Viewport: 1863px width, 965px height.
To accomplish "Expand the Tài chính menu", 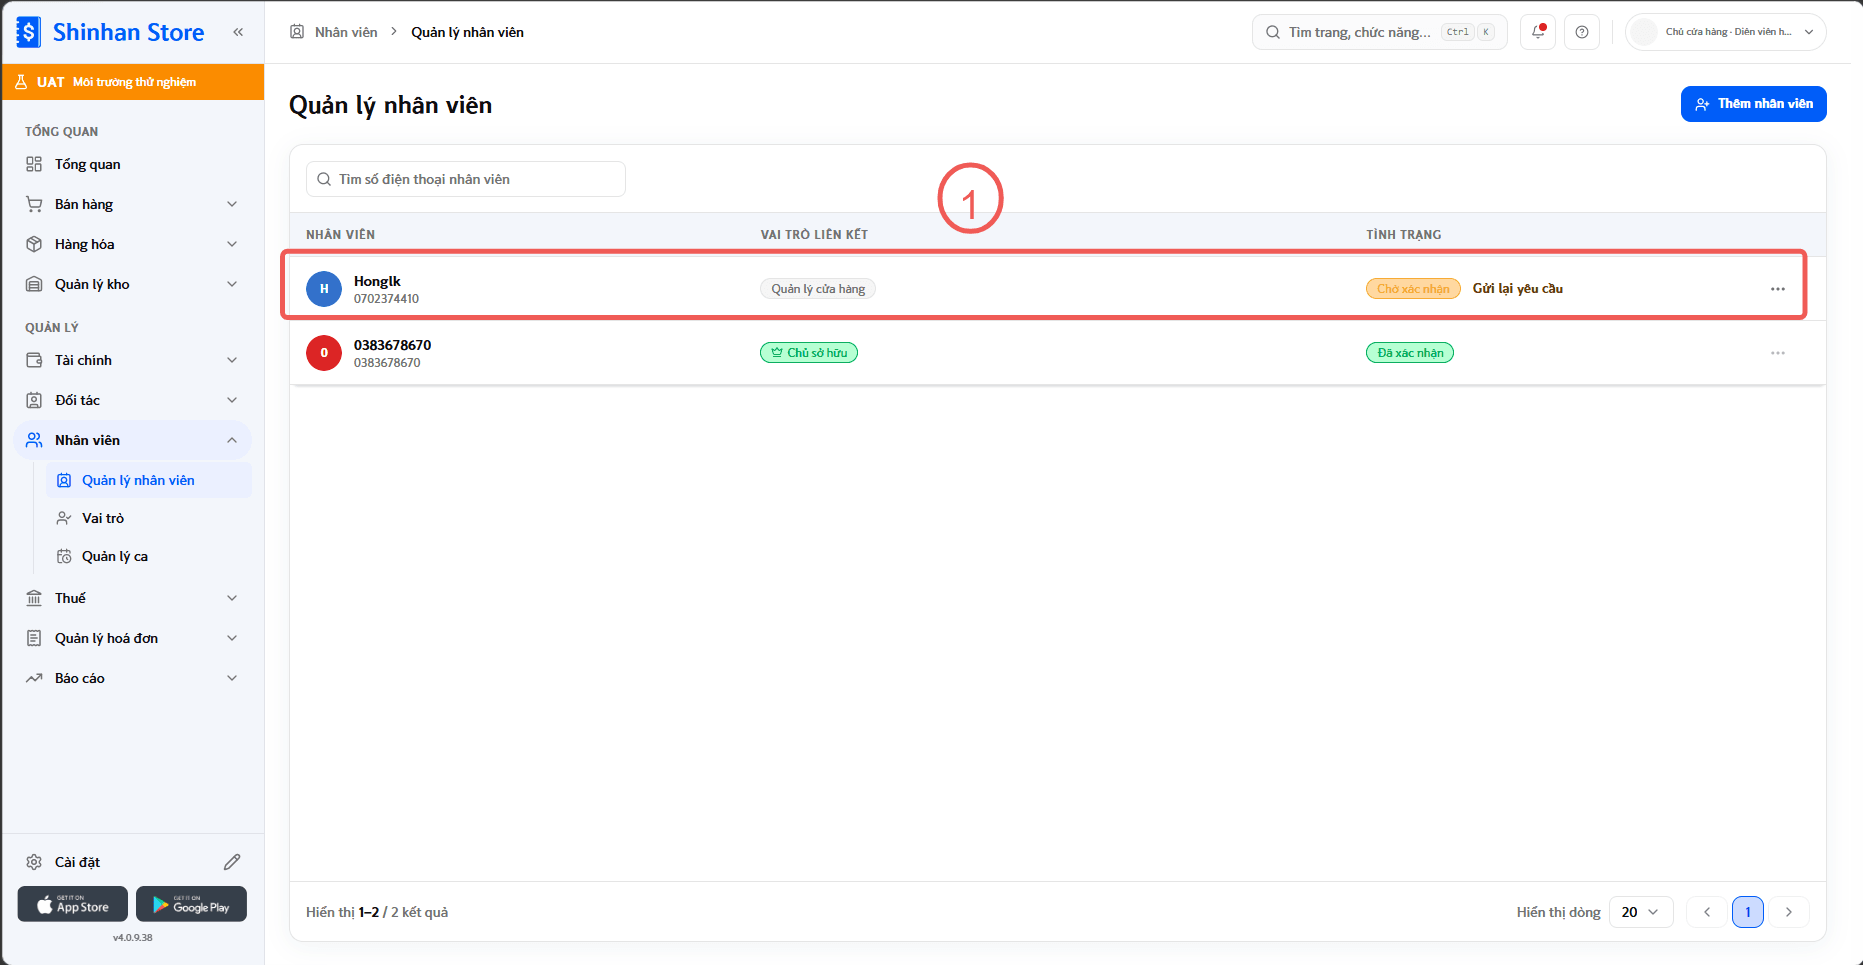I will coord(133,360).
